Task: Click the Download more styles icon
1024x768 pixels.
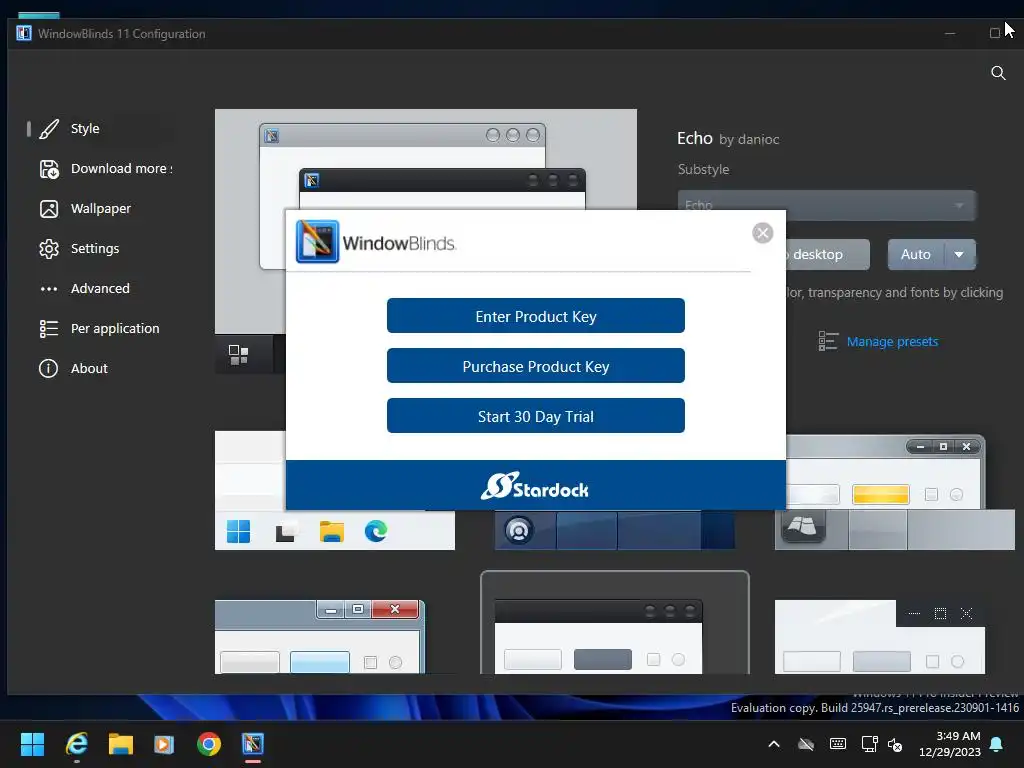Action: pyautogui.click(x=49, y=169)
